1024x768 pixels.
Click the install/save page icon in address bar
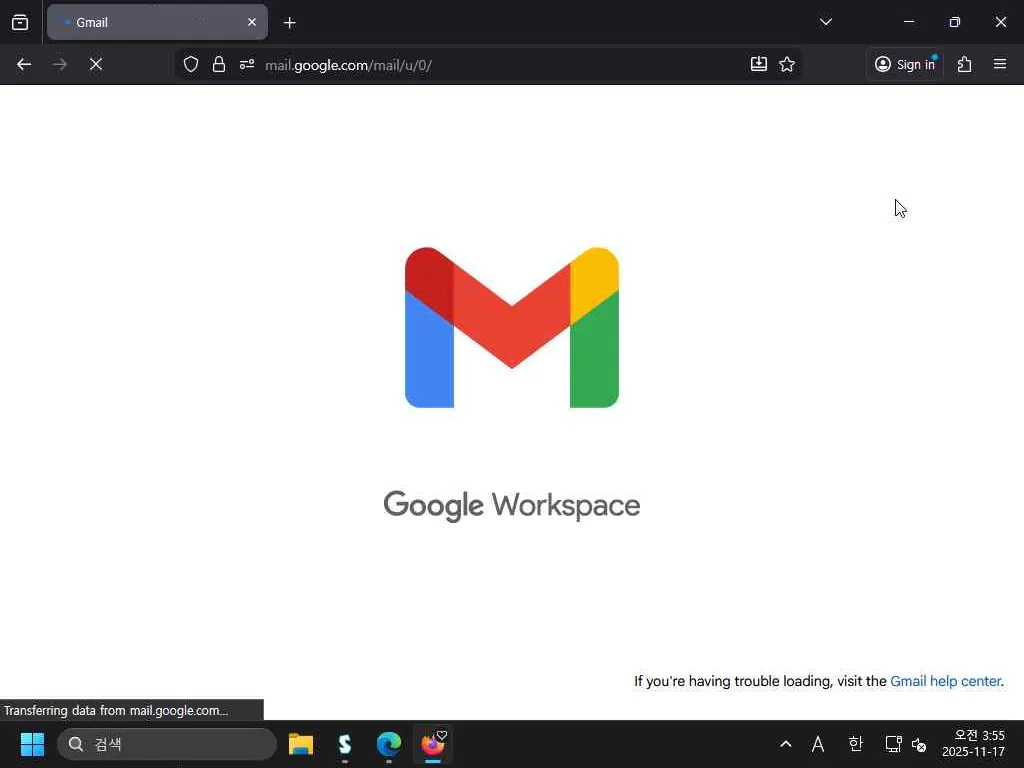[759, 64]
